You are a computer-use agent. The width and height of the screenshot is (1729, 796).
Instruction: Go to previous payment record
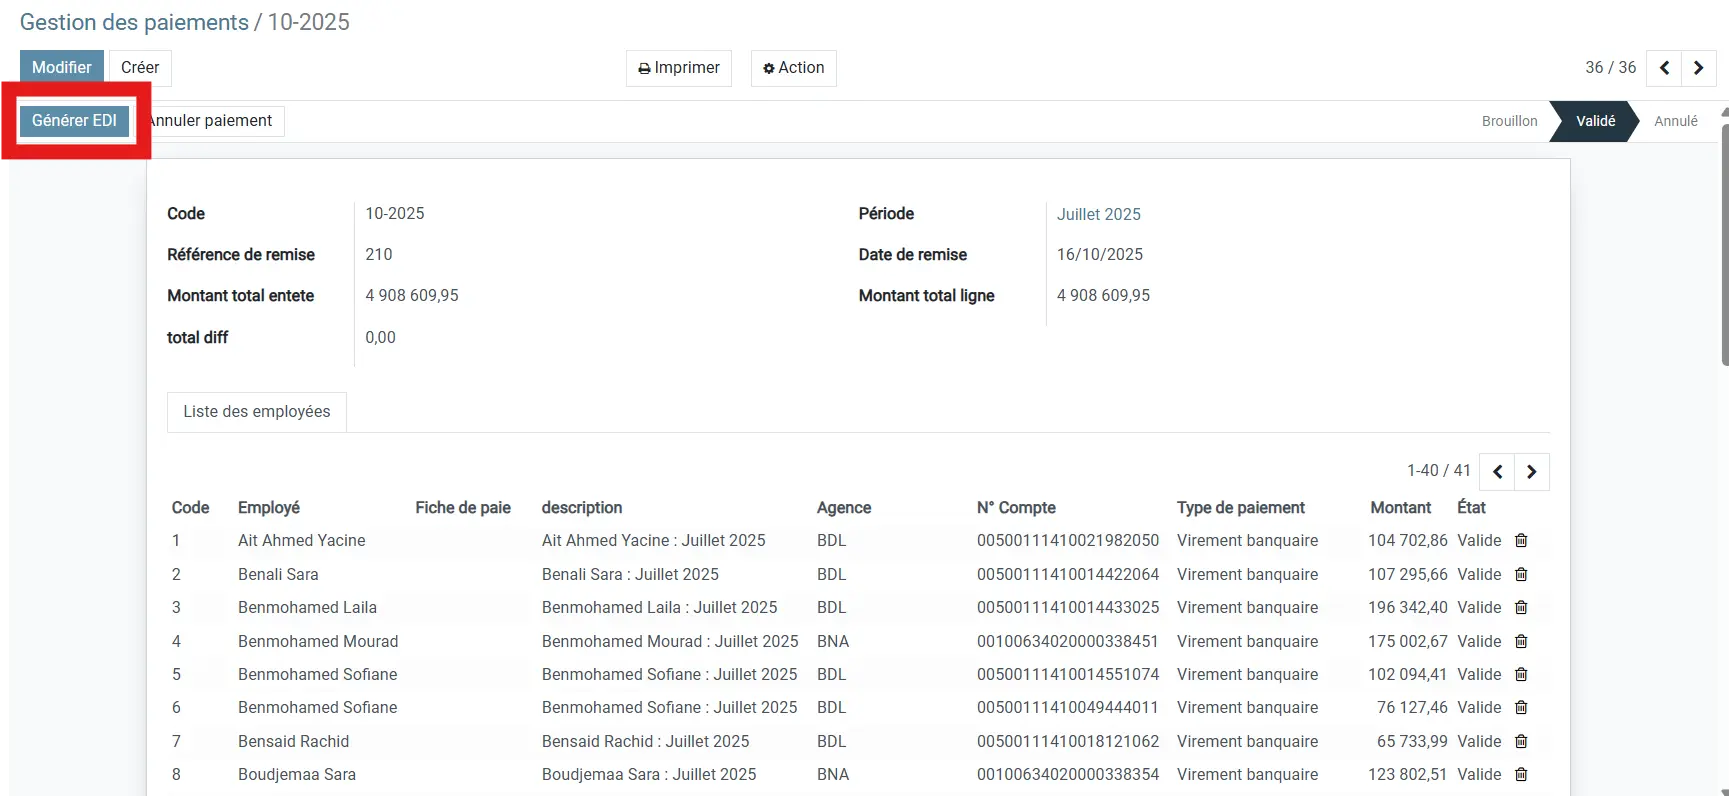point(1664,68)
